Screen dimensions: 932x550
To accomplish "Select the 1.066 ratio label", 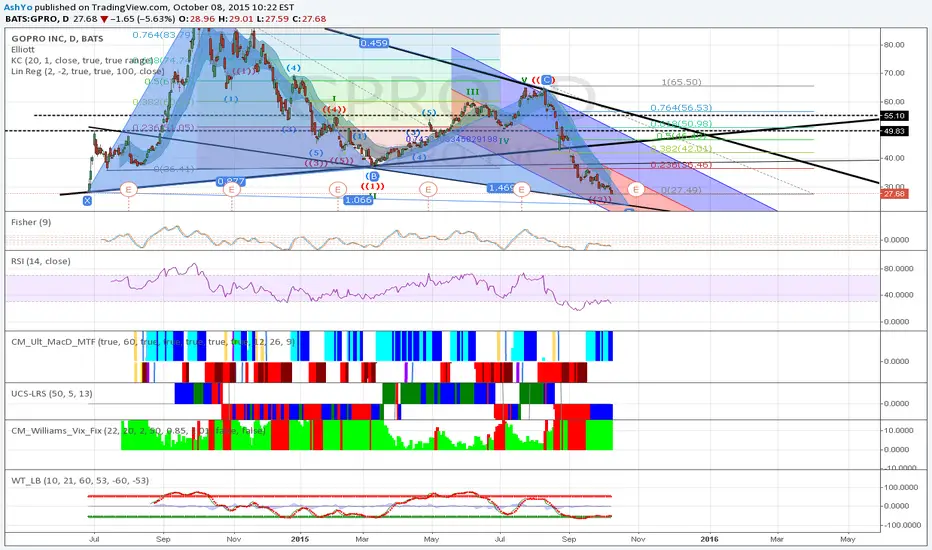I will click(x=358, y=200).
